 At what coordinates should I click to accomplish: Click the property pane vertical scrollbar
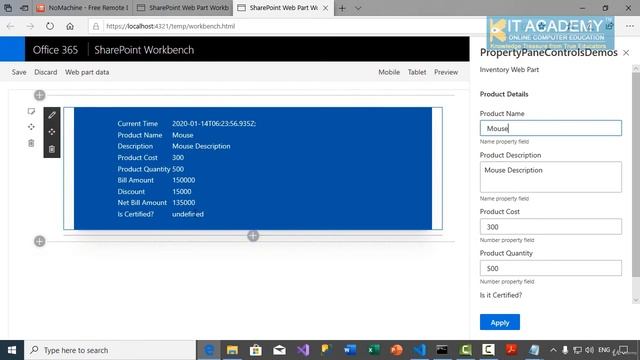[636, 176]
